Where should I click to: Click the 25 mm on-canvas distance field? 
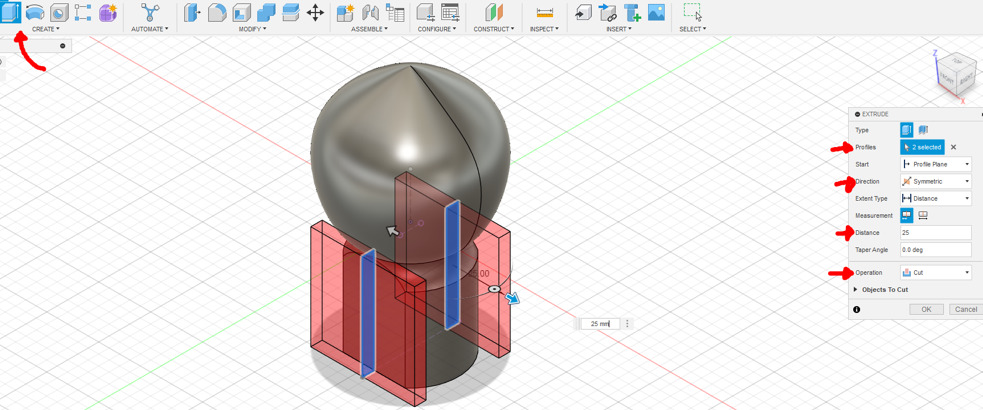(x=600, y=323)
